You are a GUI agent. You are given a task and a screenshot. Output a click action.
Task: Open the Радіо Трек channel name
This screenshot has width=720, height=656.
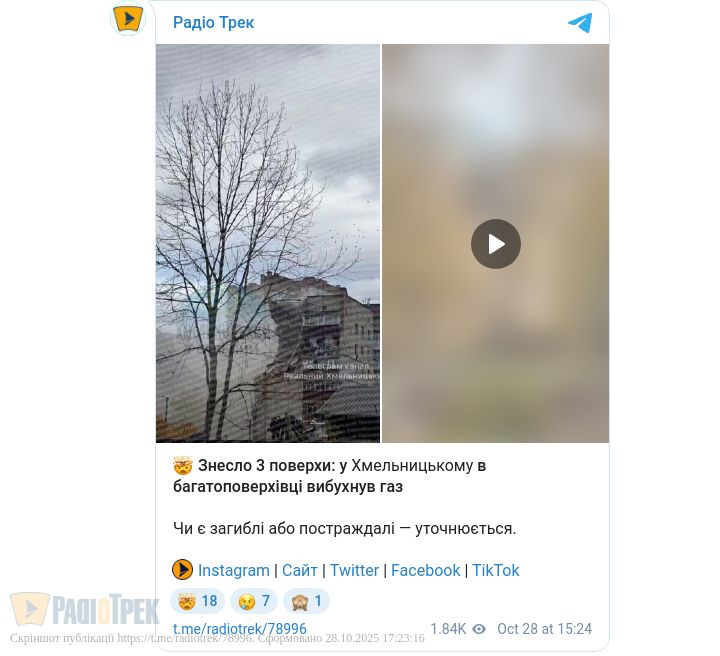[x=214, y=22]
